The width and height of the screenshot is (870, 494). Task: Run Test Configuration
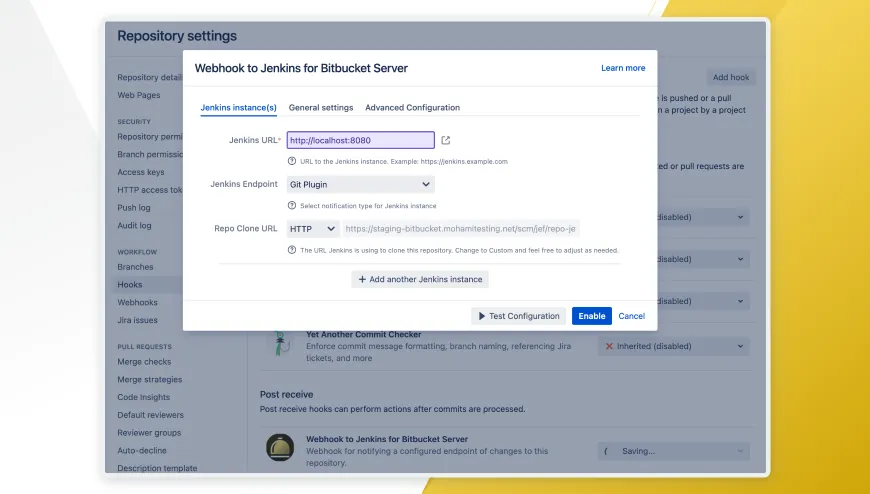click(518, 316)
